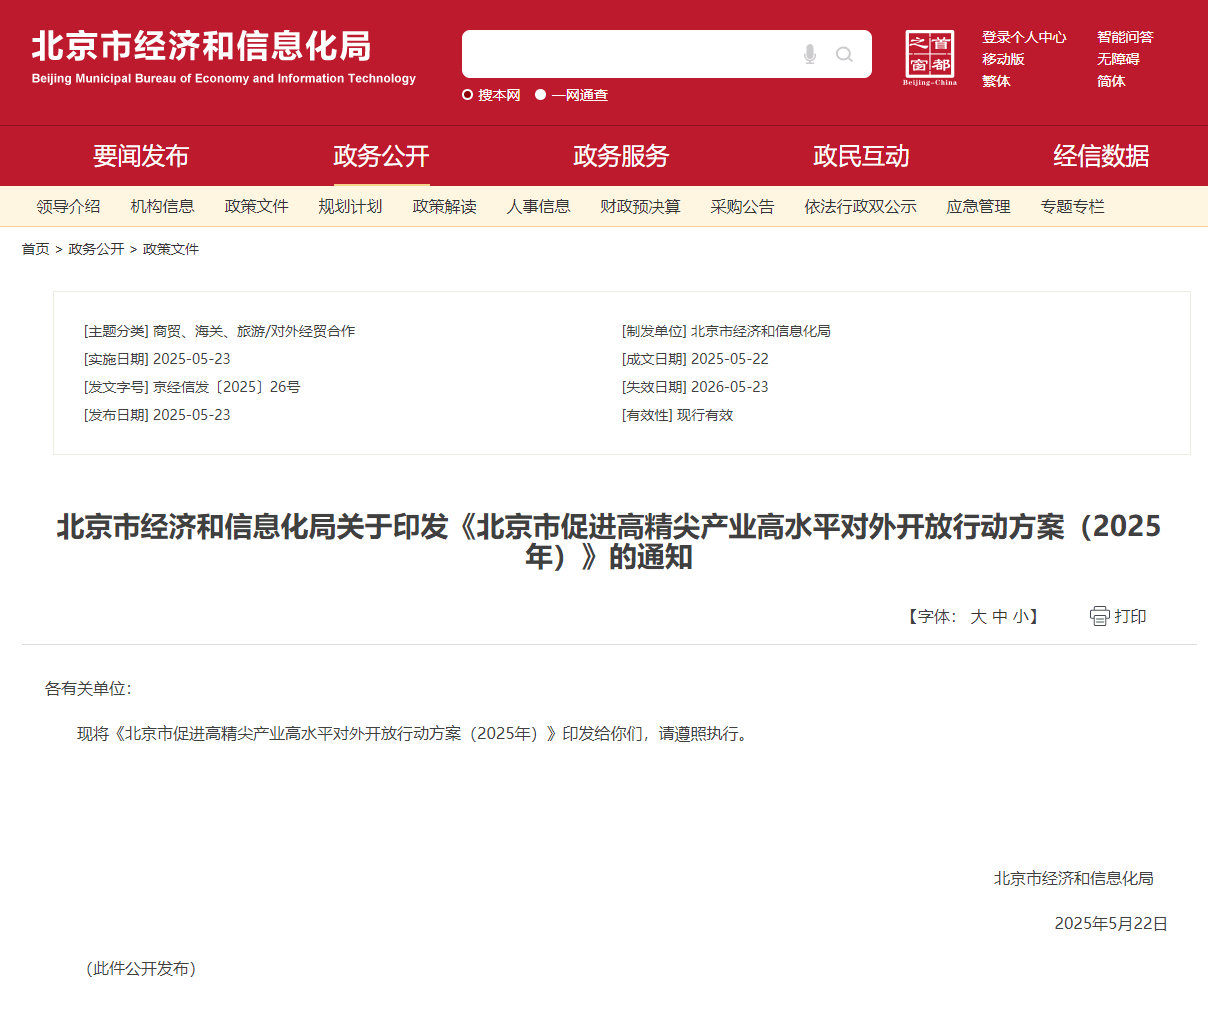The image size is (1208, 1030).
Task: Set font size to 大
Action: pos(978,617)
